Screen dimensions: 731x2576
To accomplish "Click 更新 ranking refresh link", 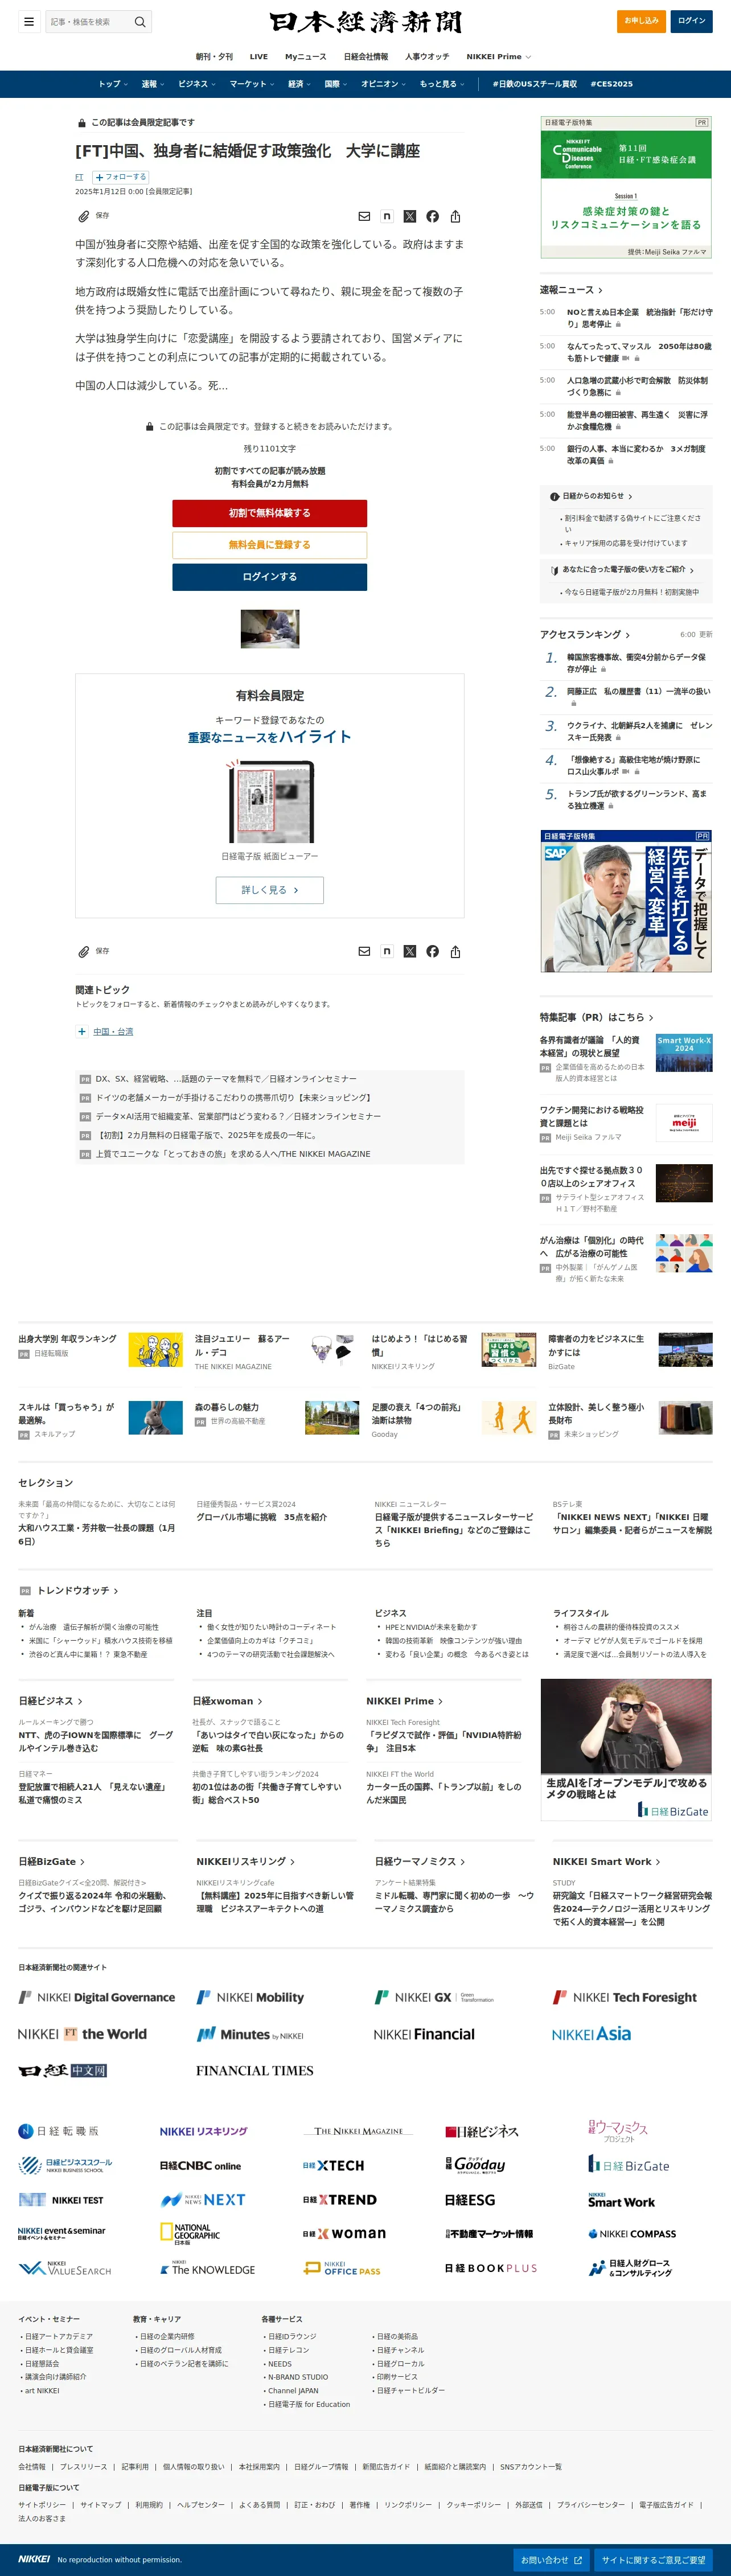I will click(706, 635).
